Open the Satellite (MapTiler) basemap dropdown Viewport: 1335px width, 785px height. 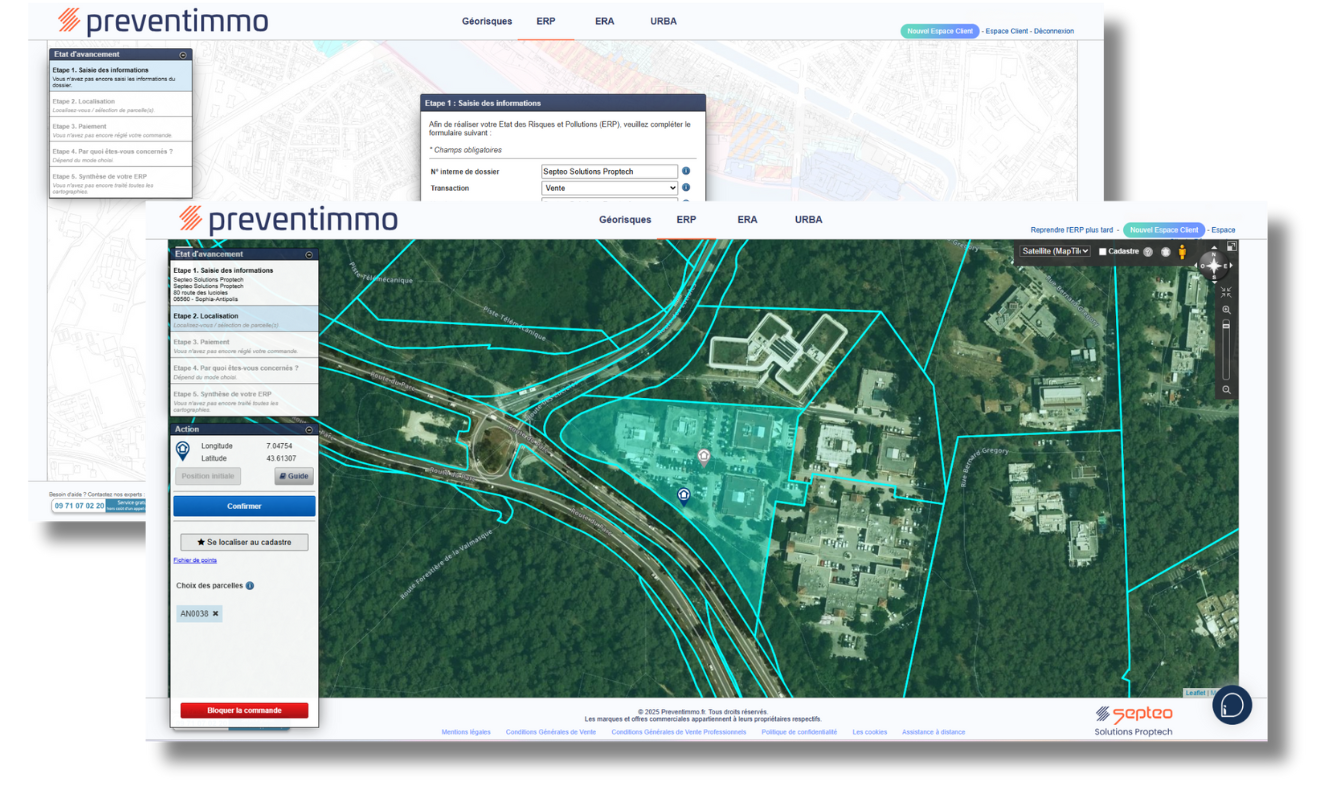coord(1055,252)
